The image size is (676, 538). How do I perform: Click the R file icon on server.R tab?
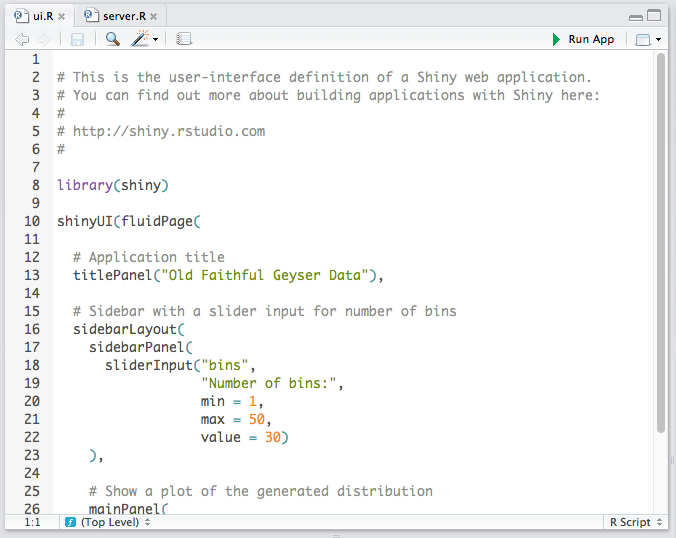91,16
